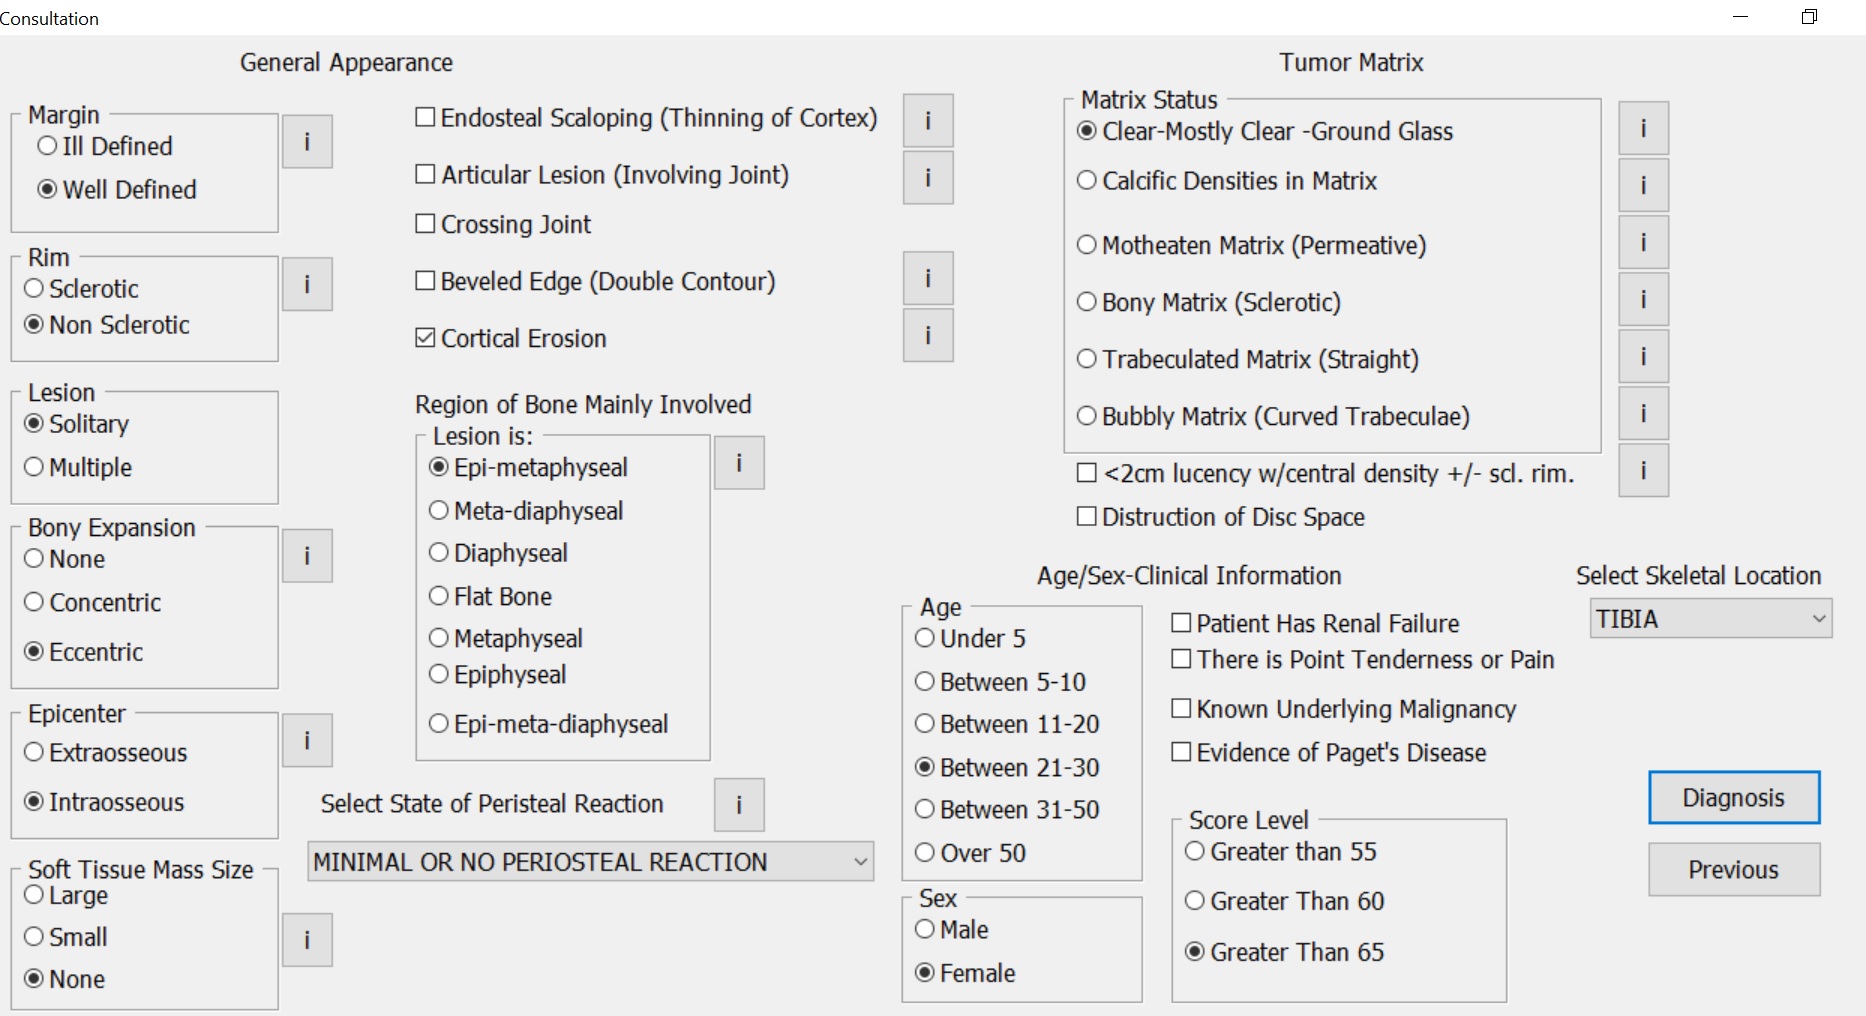Show info for Bubbly Matrix option
This screenshot has width=1866, height=1016.
click(1643, 413)
